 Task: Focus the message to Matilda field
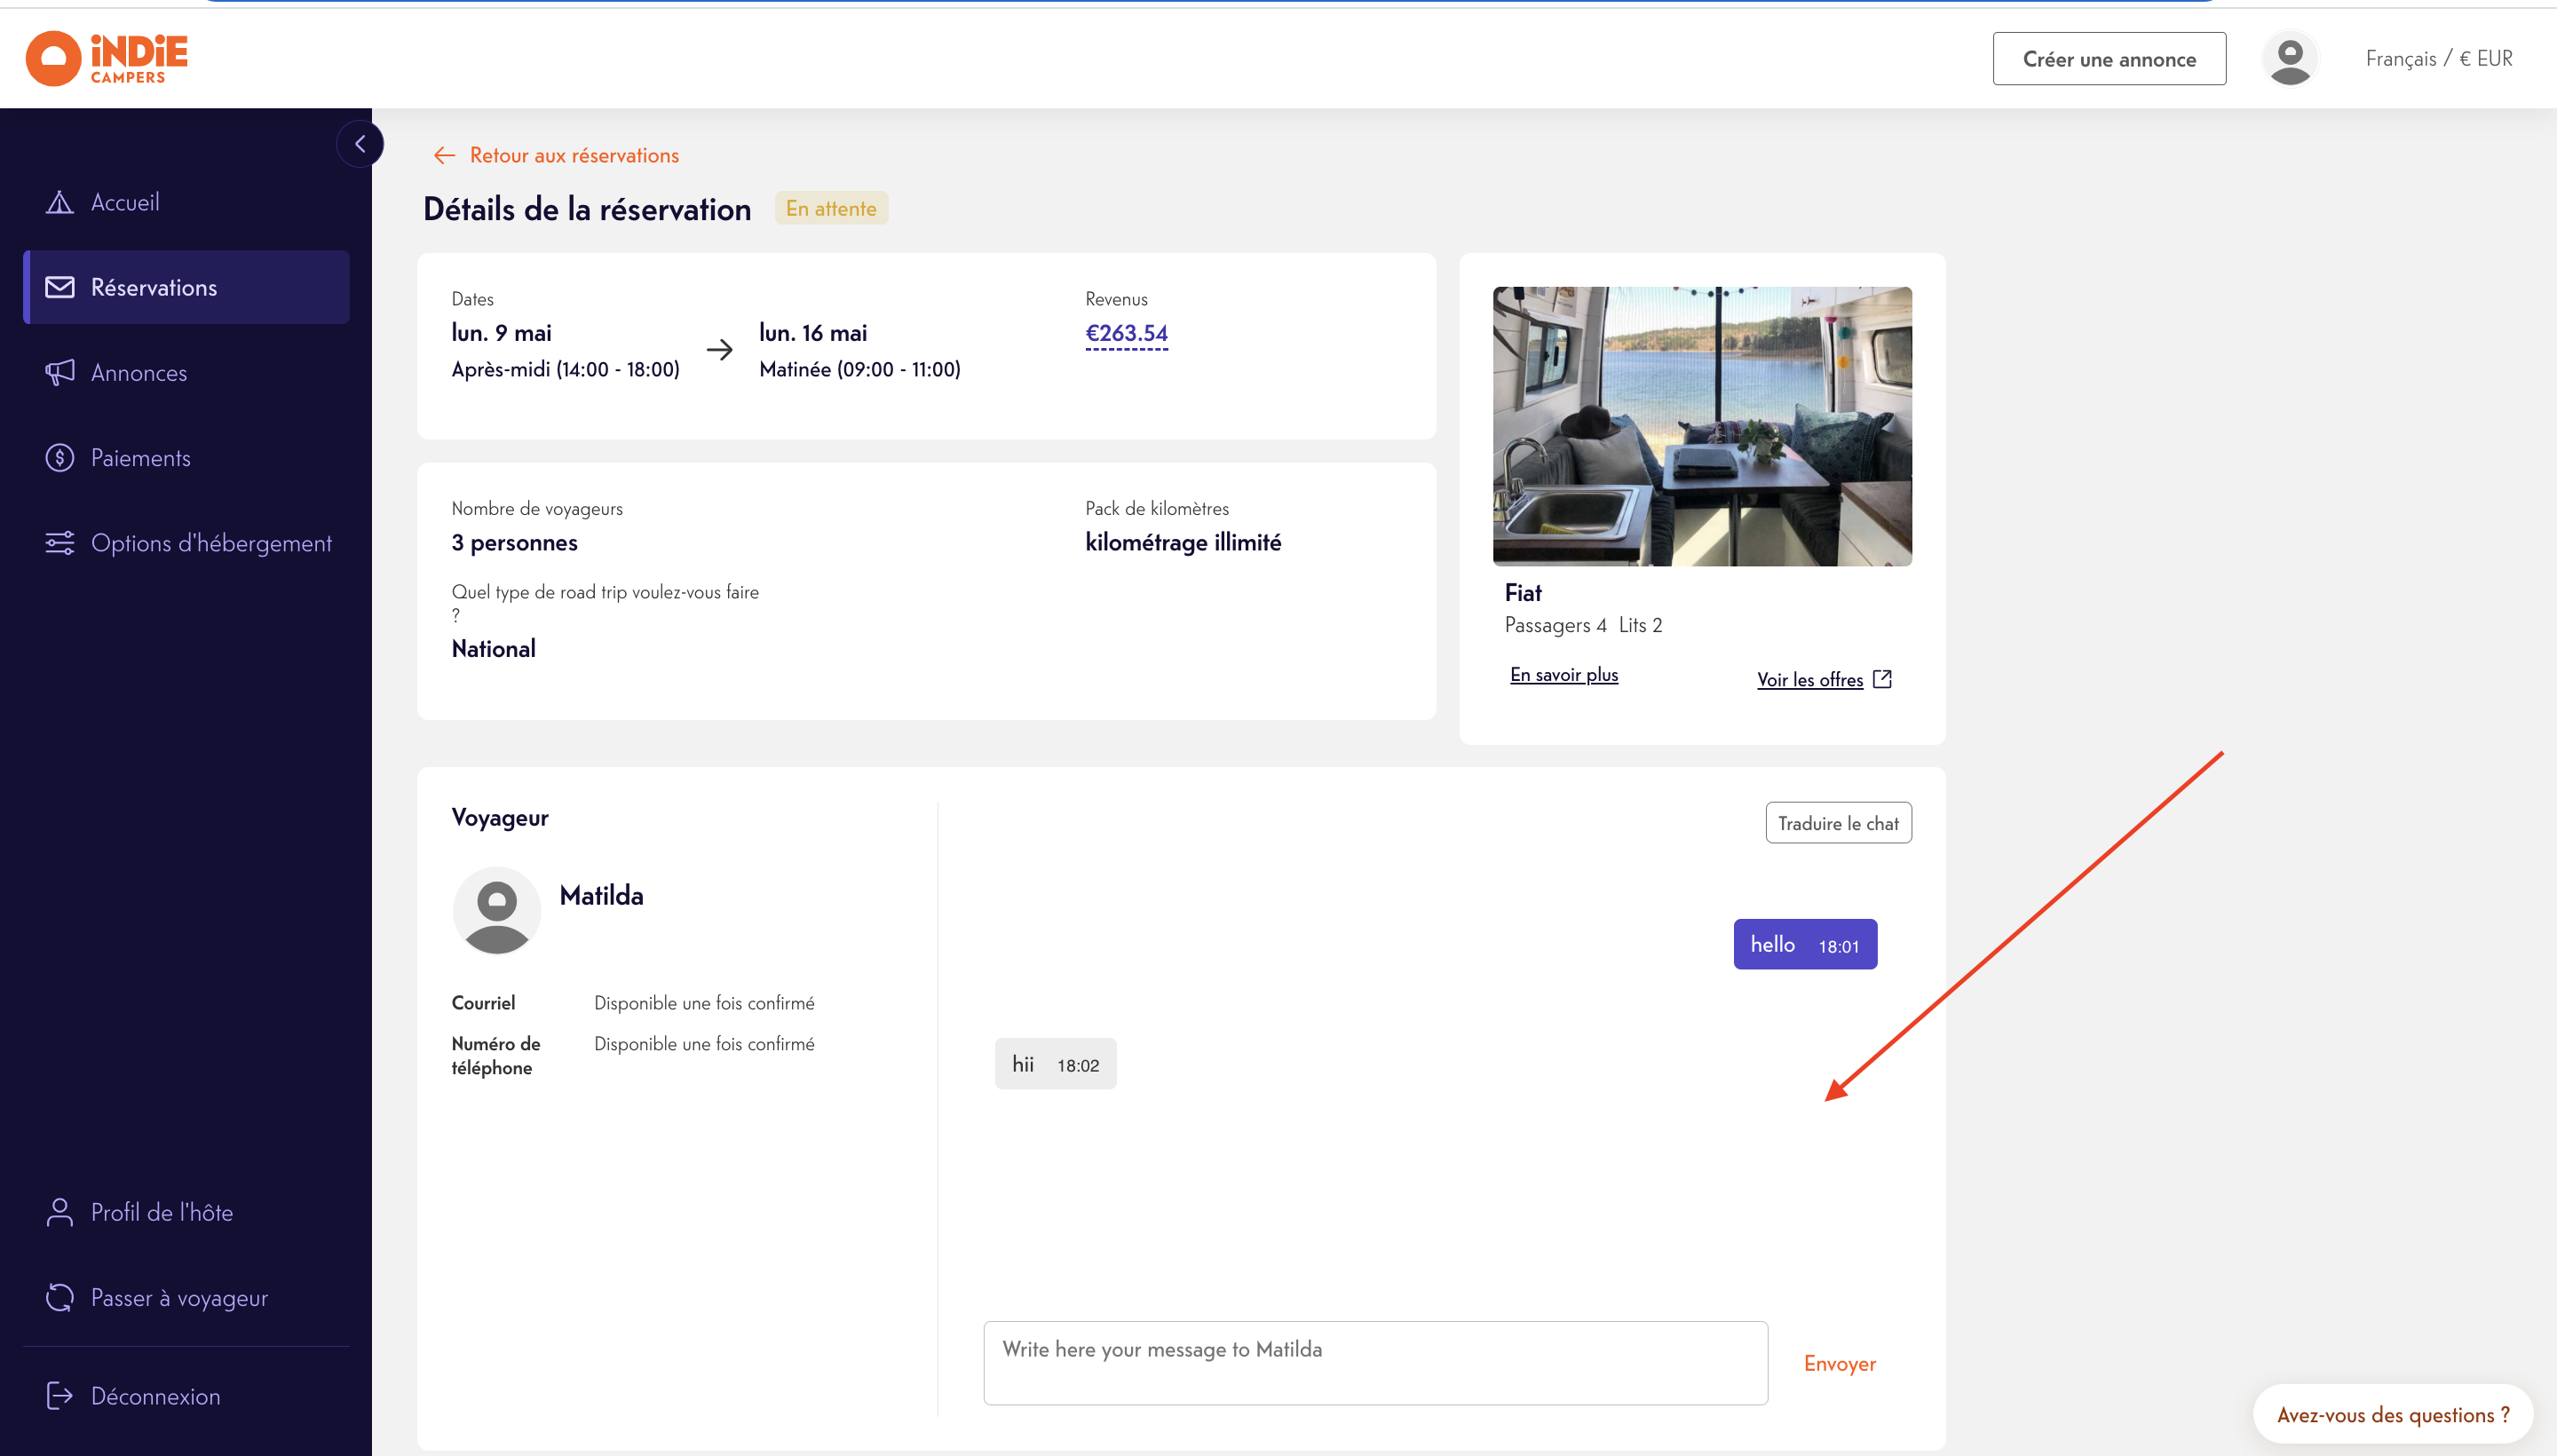(1375, 1363)
